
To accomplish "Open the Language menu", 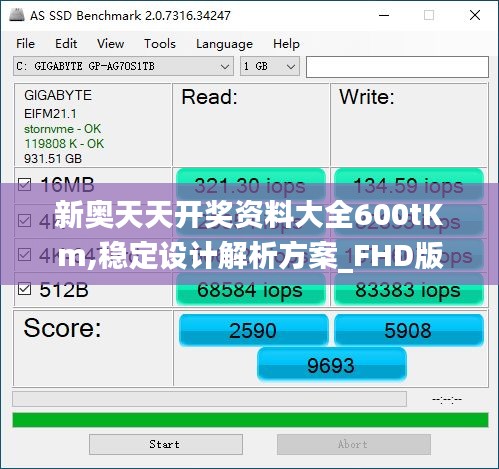I will click(x=224, y=44).
